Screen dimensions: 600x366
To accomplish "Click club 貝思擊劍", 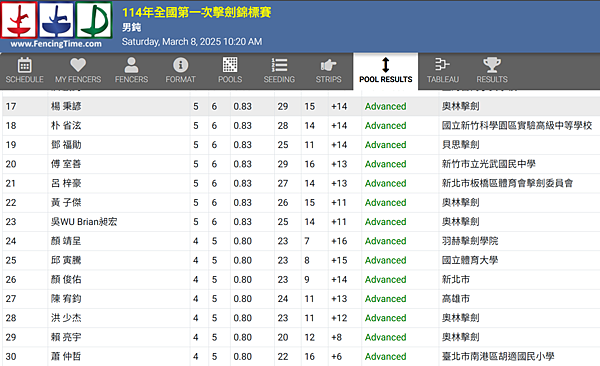I will pos(461,145).
